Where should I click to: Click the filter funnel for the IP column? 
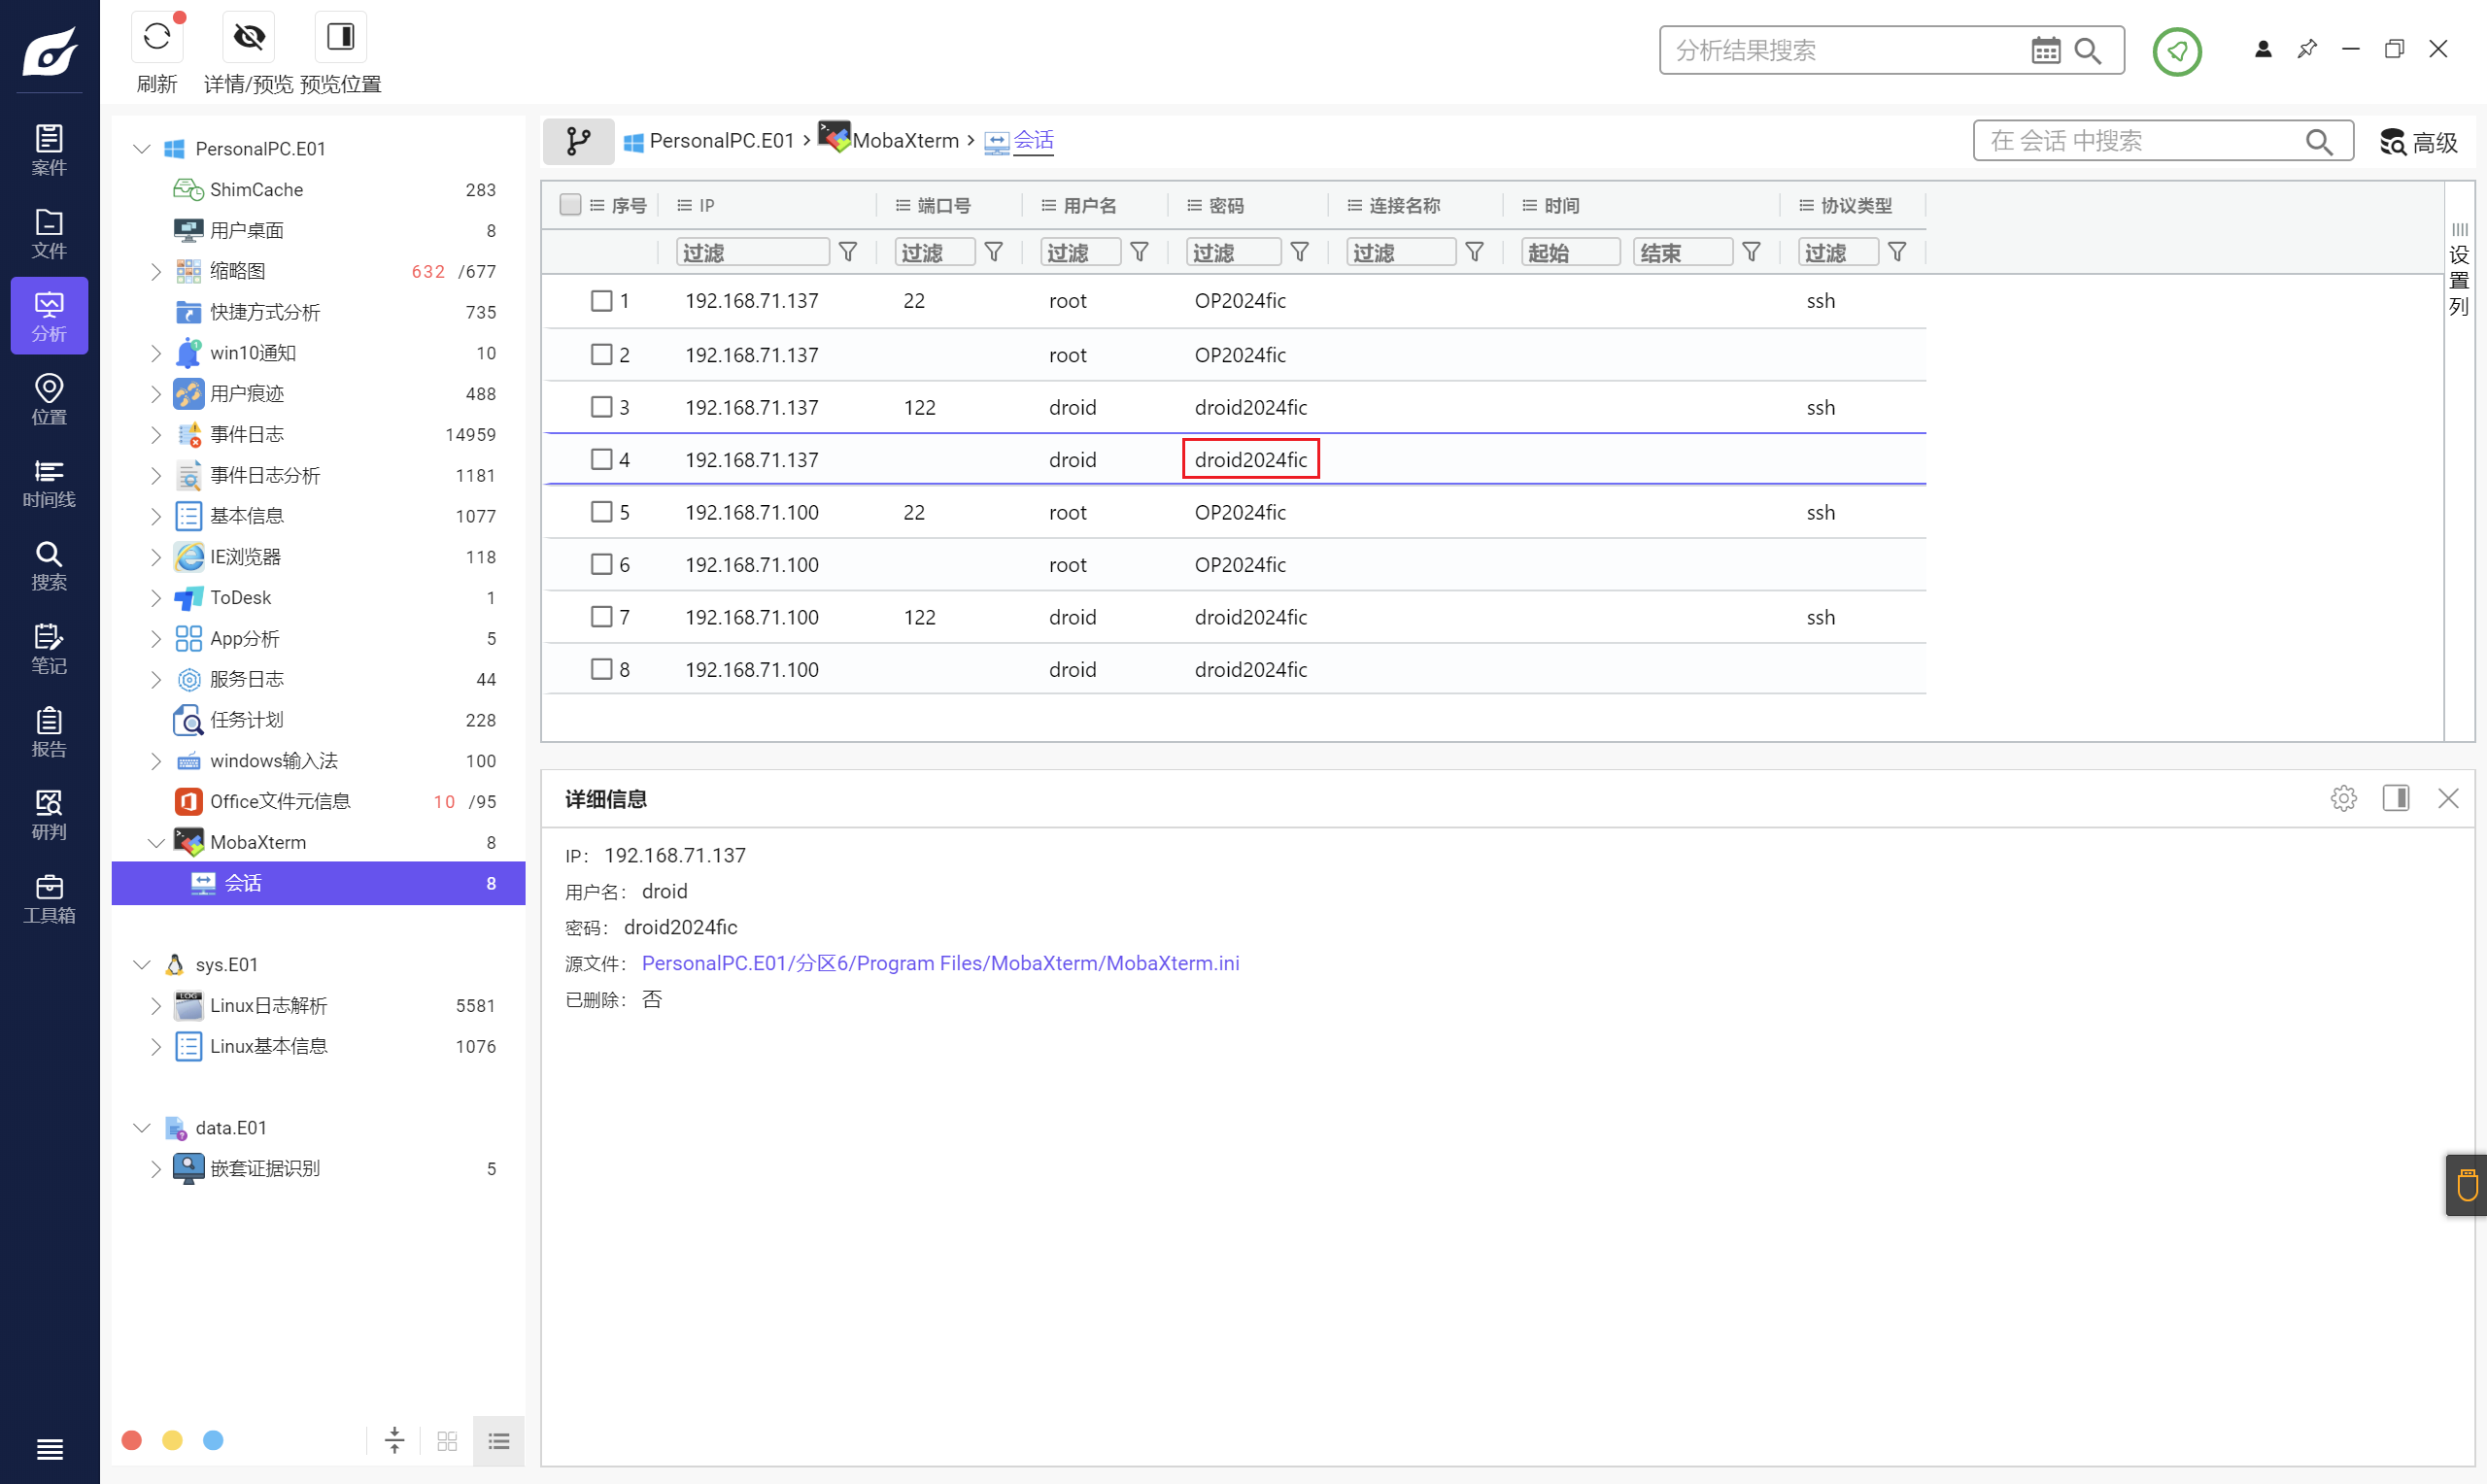[848, 252]
